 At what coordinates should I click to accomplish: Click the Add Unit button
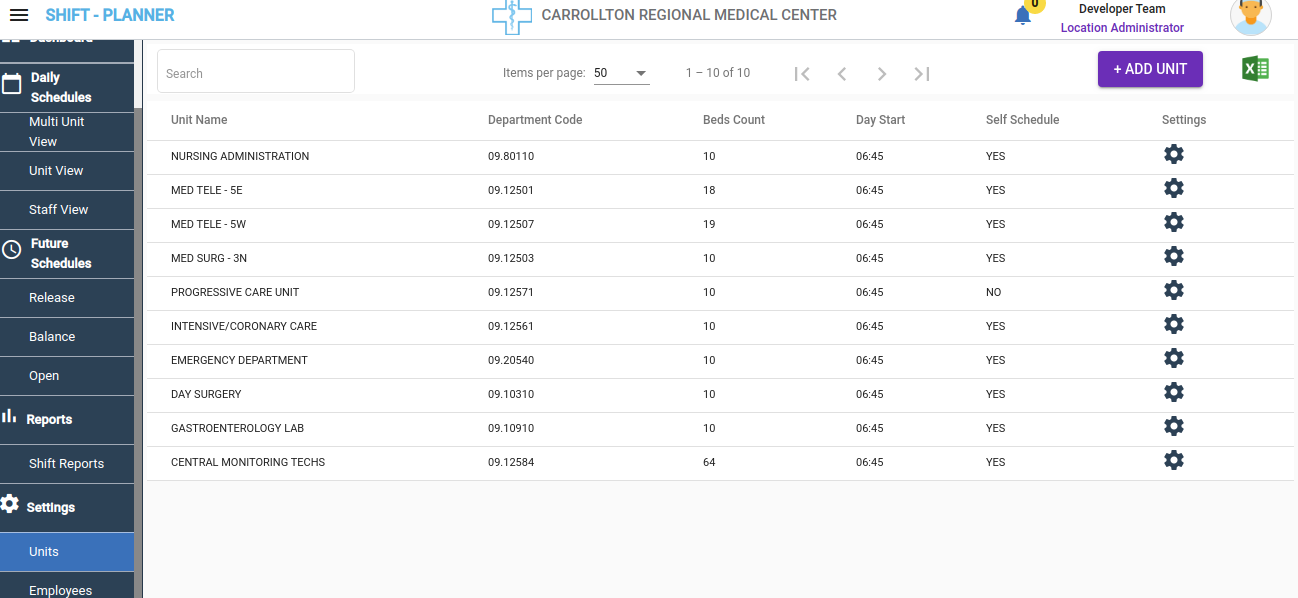[x=1150, y=69]
